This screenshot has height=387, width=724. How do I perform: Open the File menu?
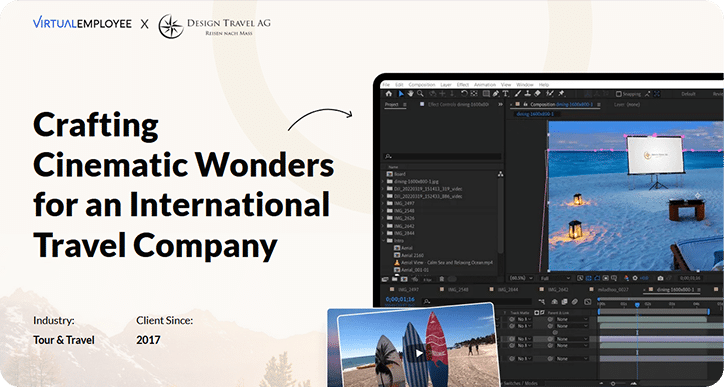386,85
